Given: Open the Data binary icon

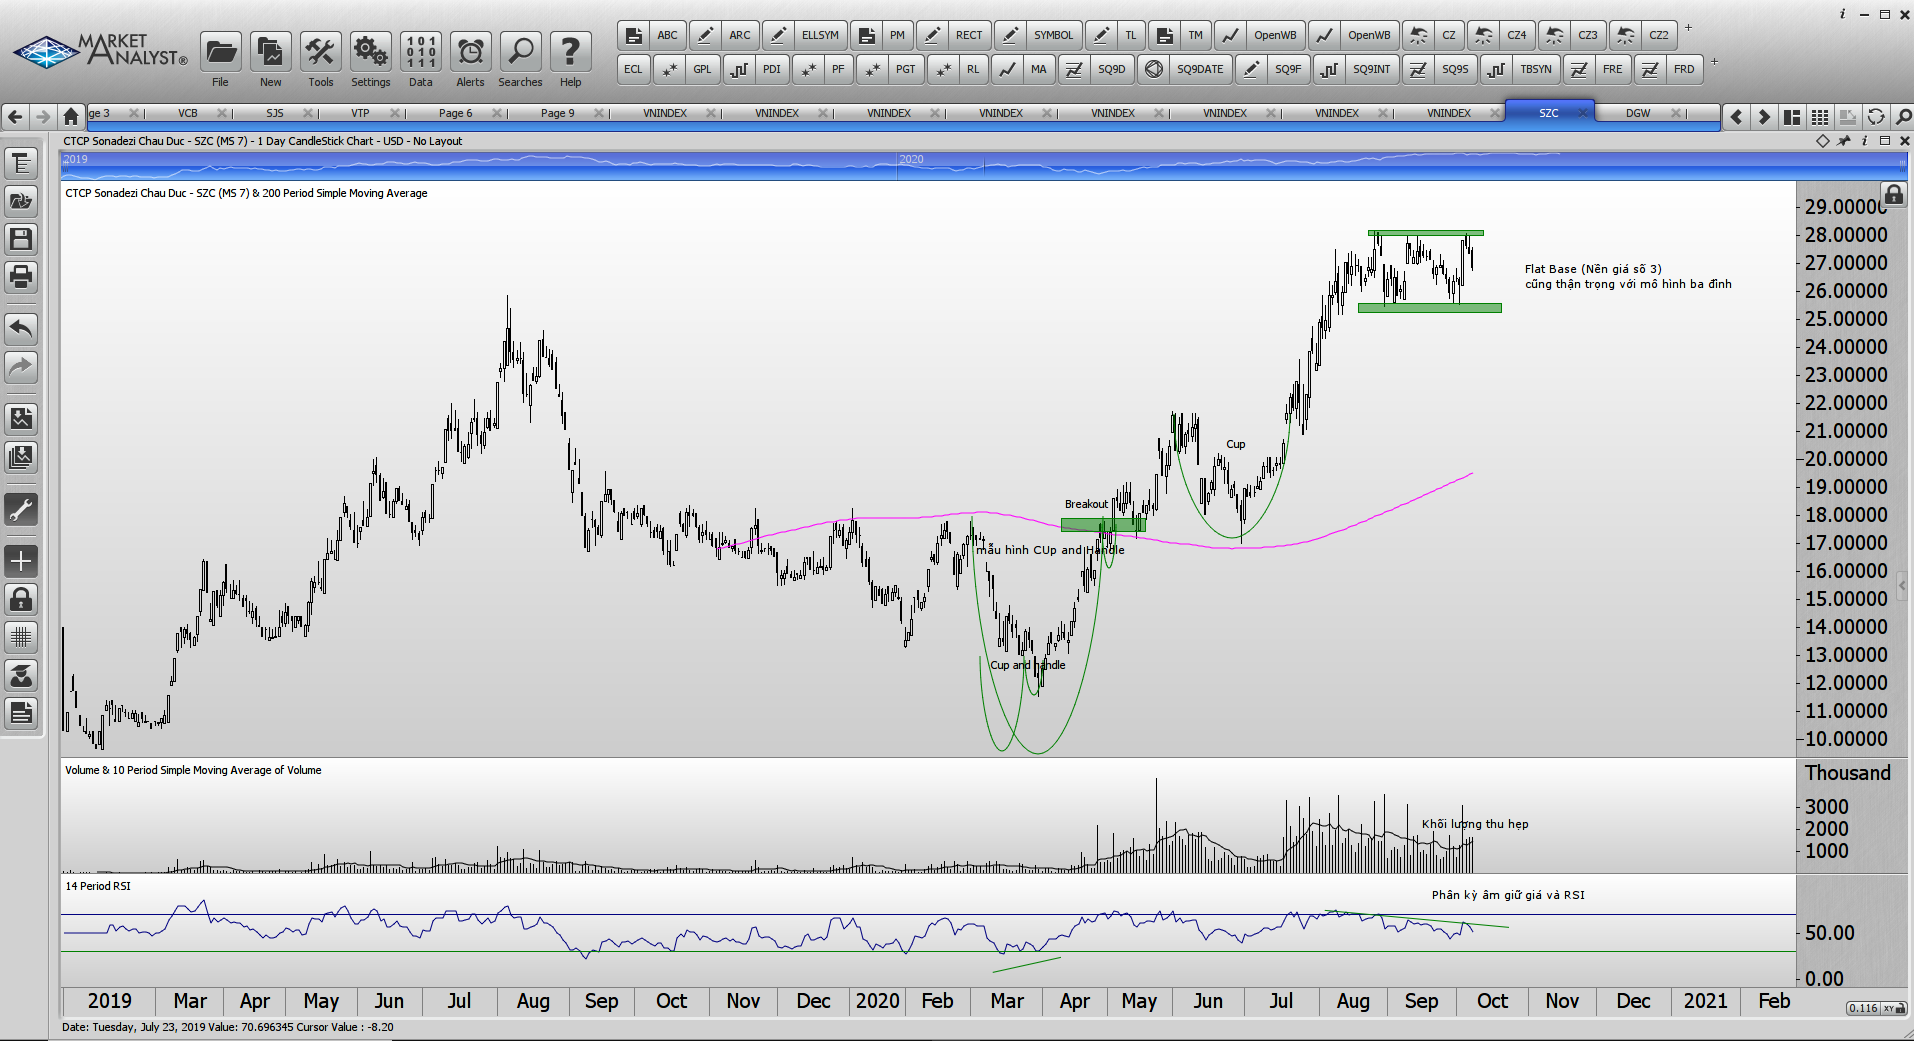Looking at the screenshot, I should click(x=420, y=52).
